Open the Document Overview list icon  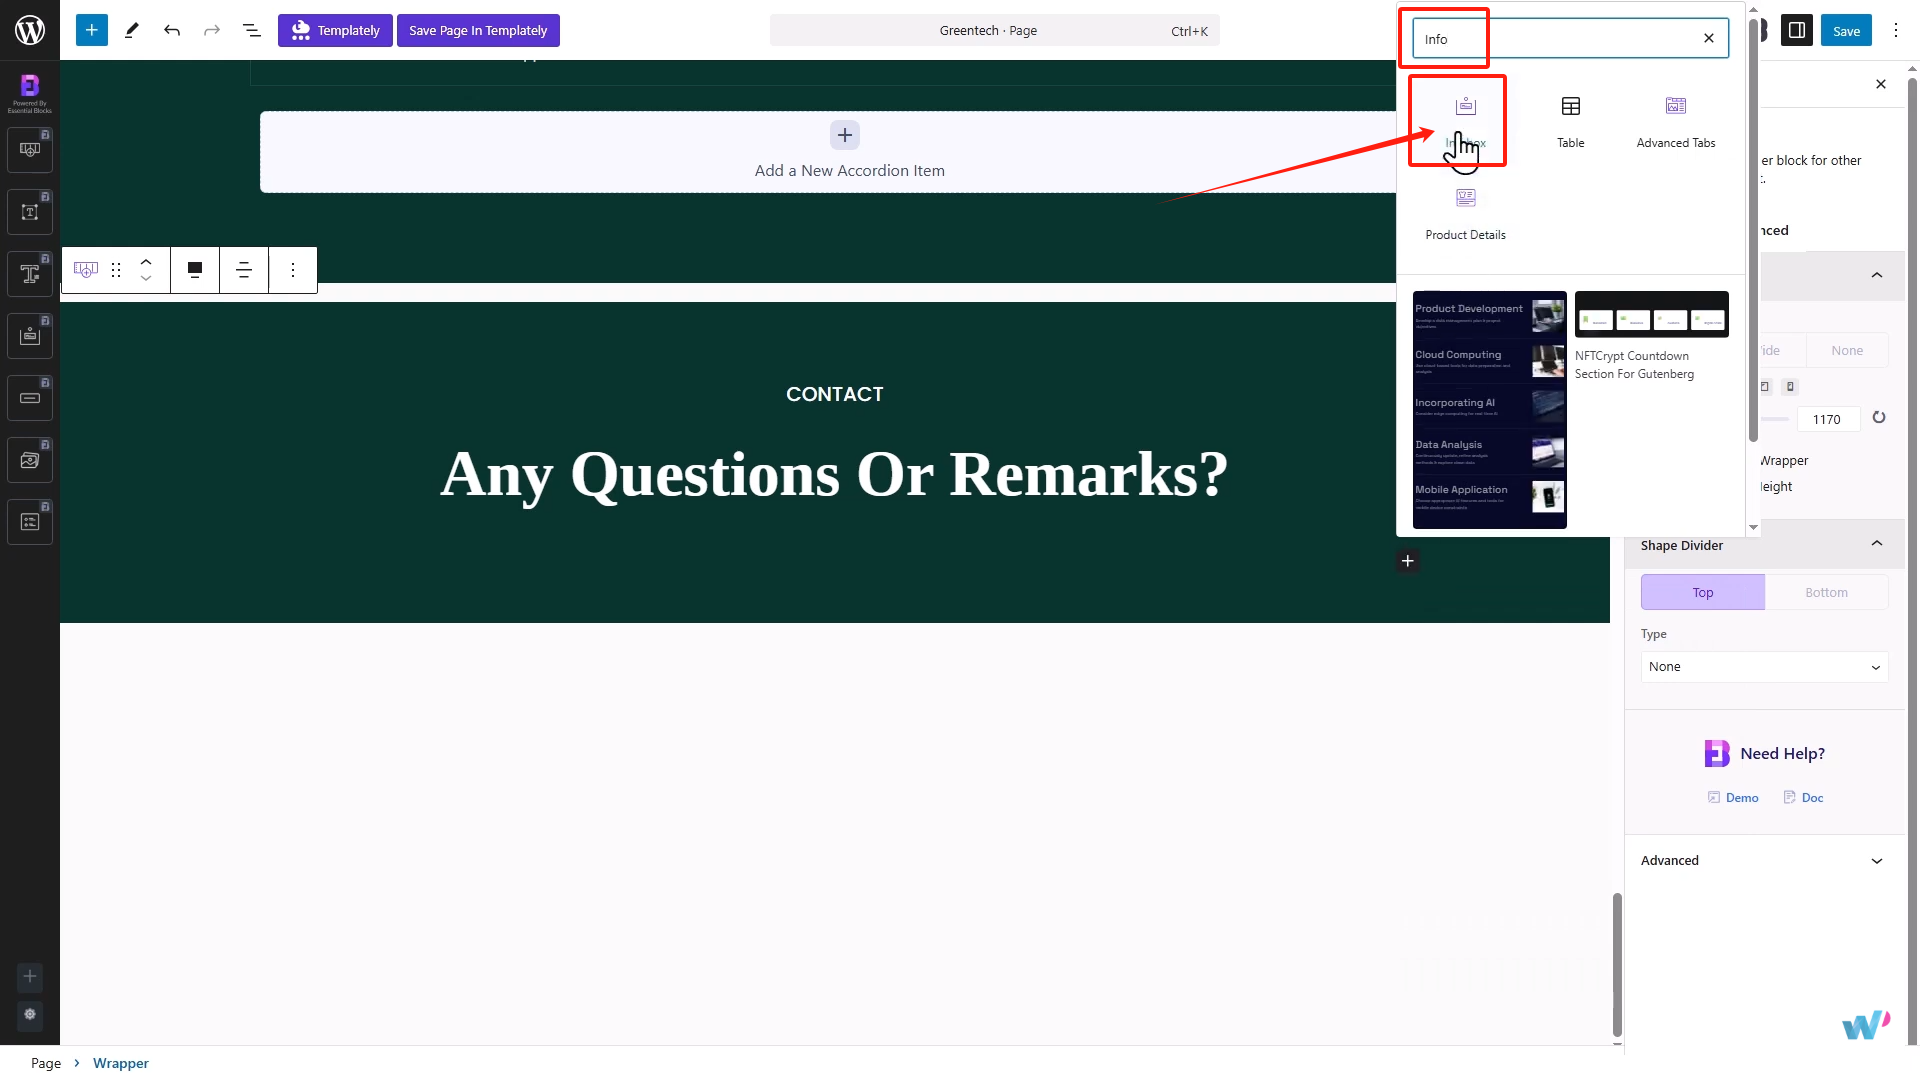pyautogui.click(x=252, y=30)
